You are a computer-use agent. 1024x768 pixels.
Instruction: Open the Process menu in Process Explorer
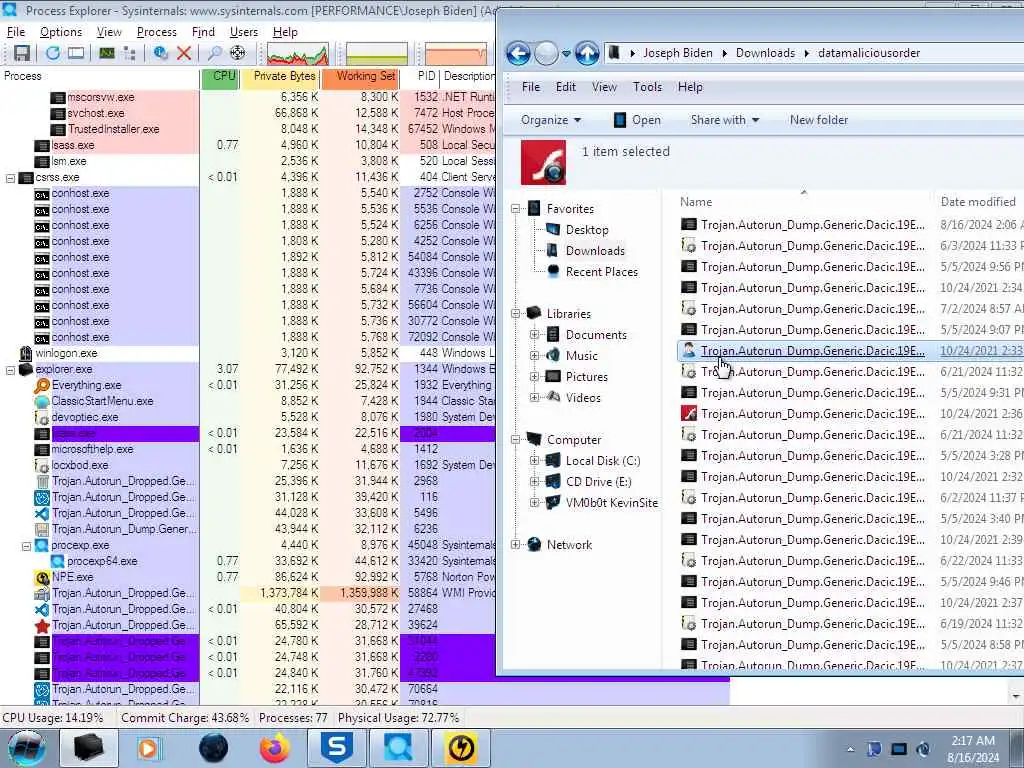click(157, 31)
